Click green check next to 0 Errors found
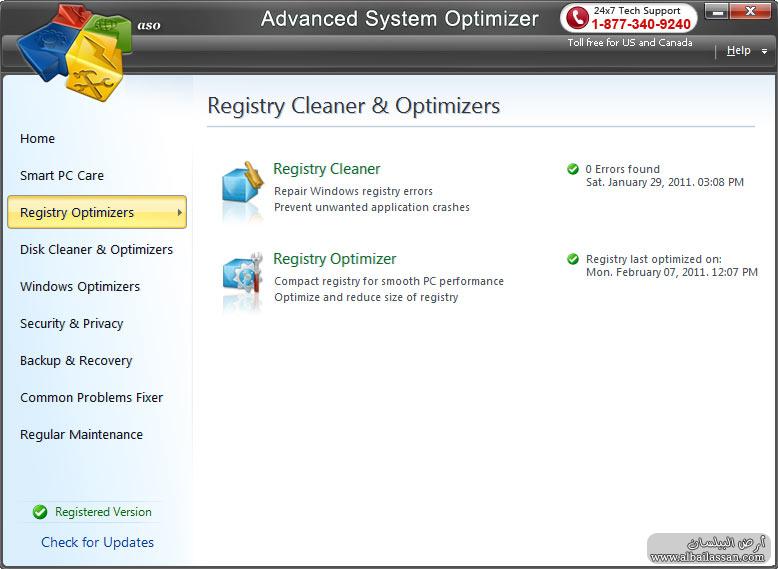 click(x=573, y=169)
